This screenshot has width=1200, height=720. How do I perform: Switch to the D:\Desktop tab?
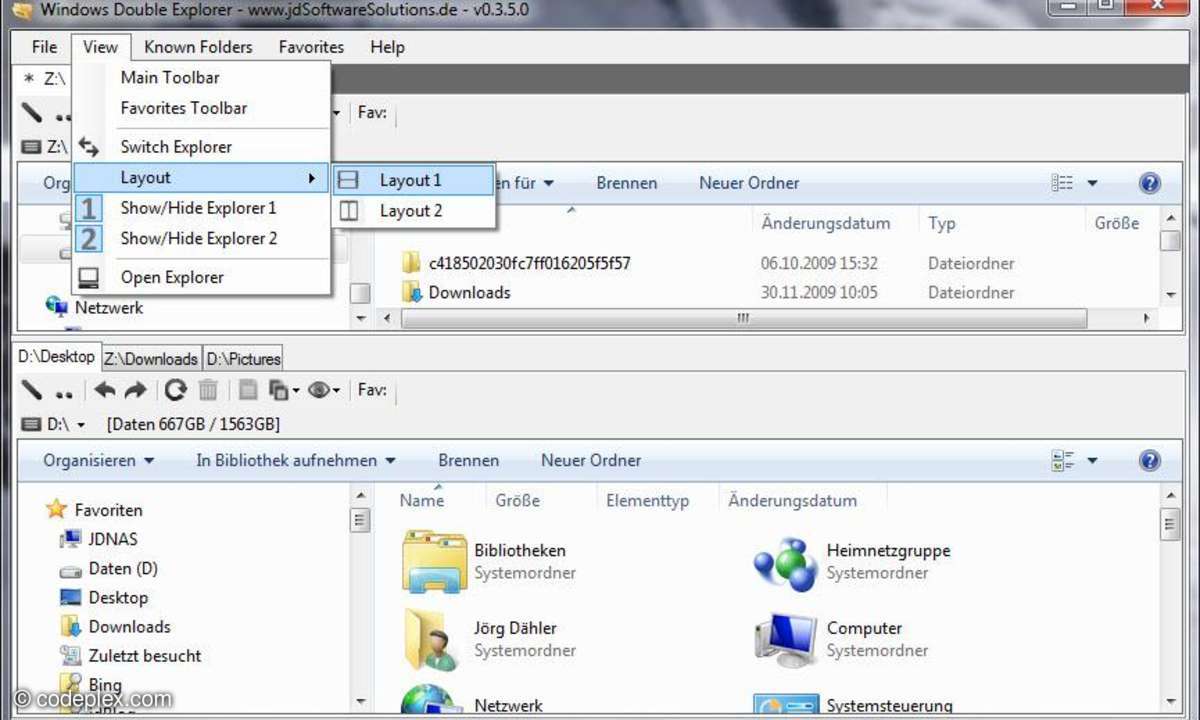coord(57,356)
